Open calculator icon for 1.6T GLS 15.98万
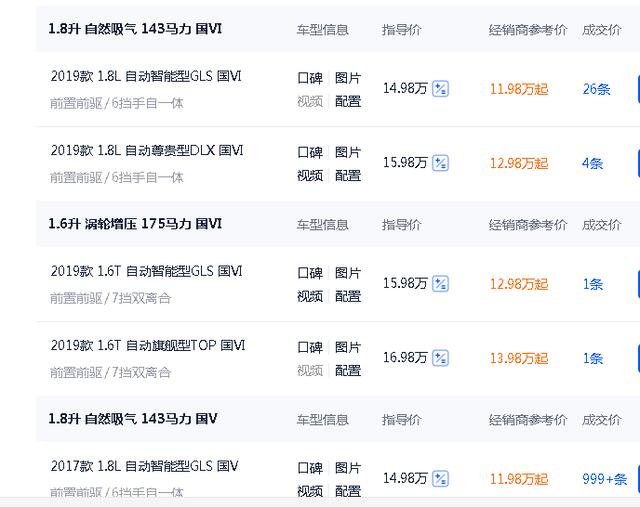 (x=440, y=284)
